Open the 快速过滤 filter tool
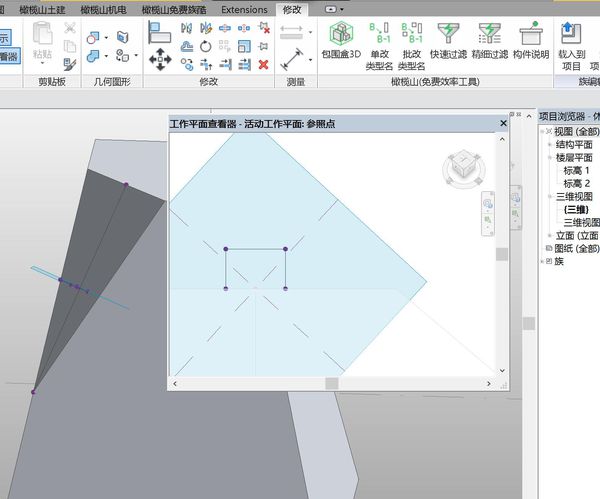Viewport: 600px width, 499px height. (x=448, y=40)
